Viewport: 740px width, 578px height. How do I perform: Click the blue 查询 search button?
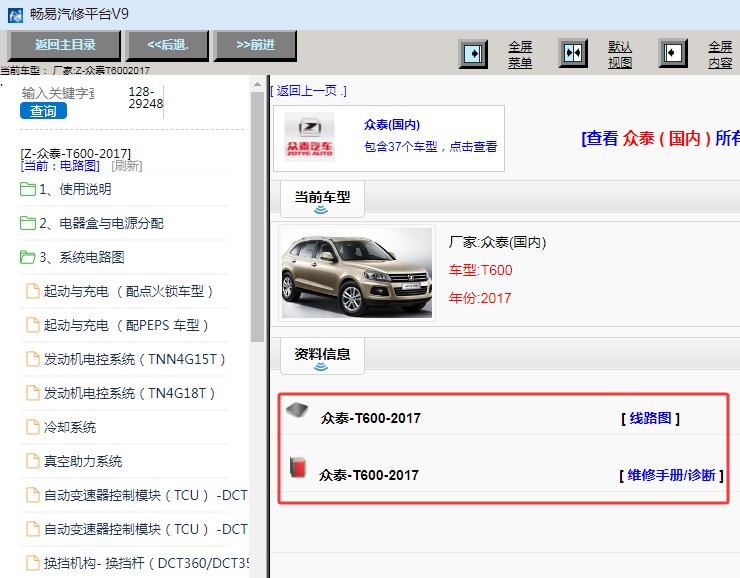coord(43,111)
